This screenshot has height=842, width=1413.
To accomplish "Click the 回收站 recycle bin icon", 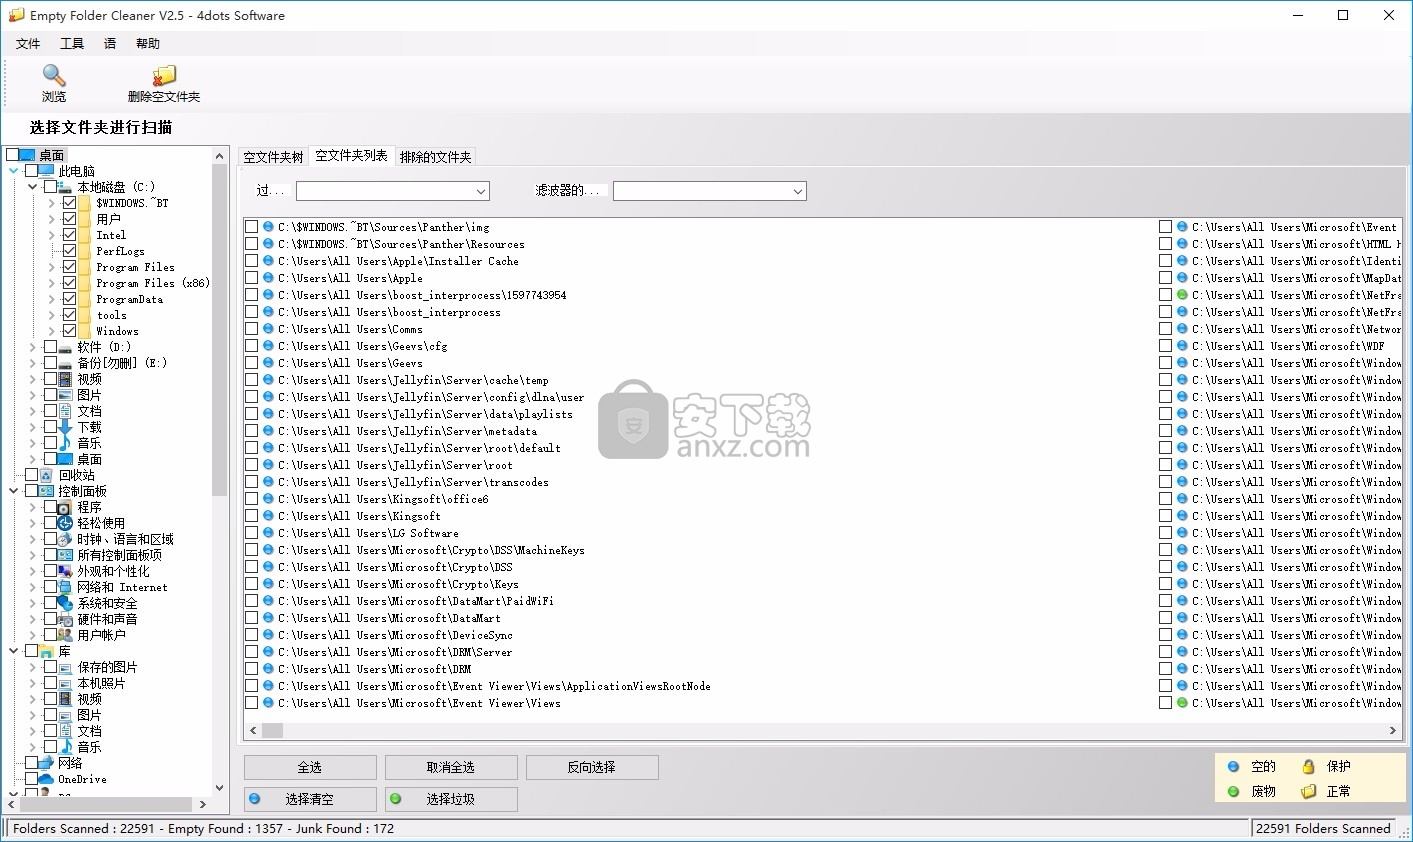I will 46,475.
